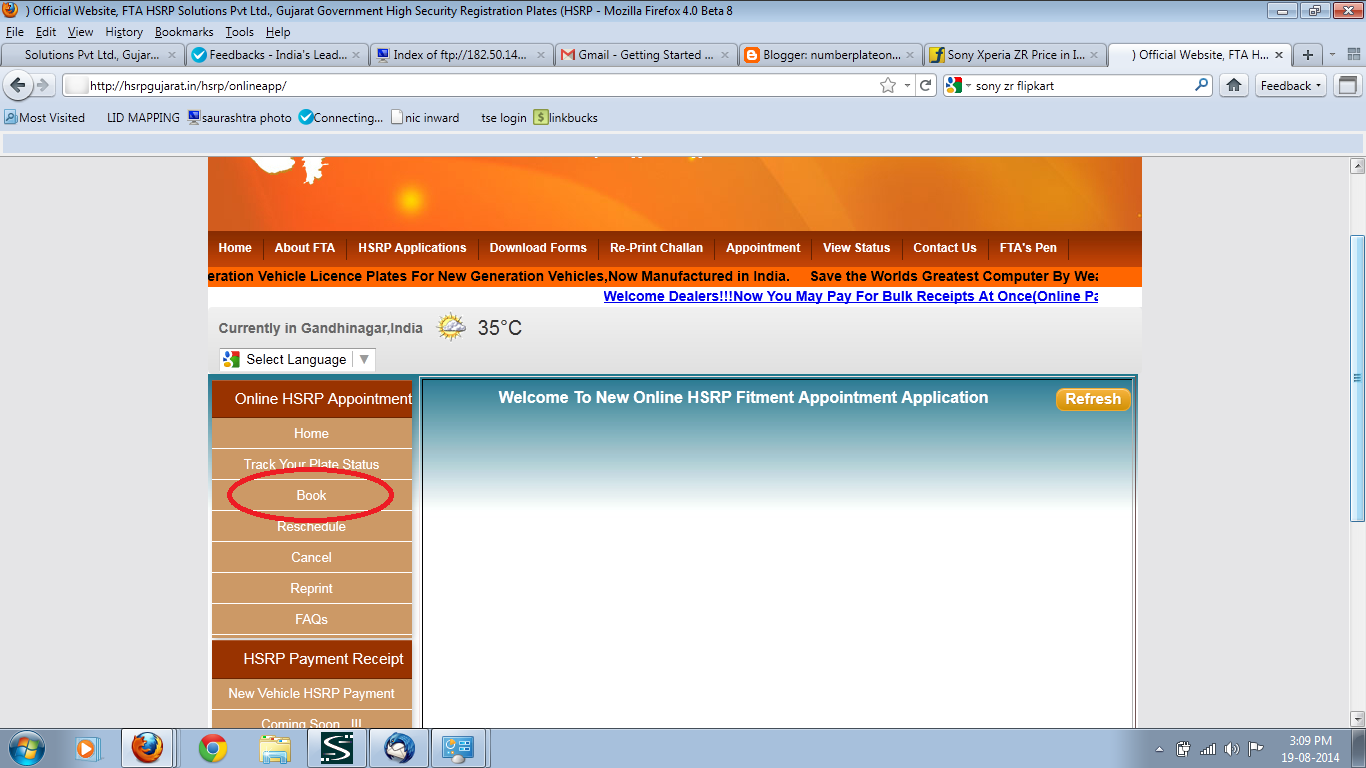Open the Welcome Dealers bulk payment link

pyautogui.click(x=850, y=296)
